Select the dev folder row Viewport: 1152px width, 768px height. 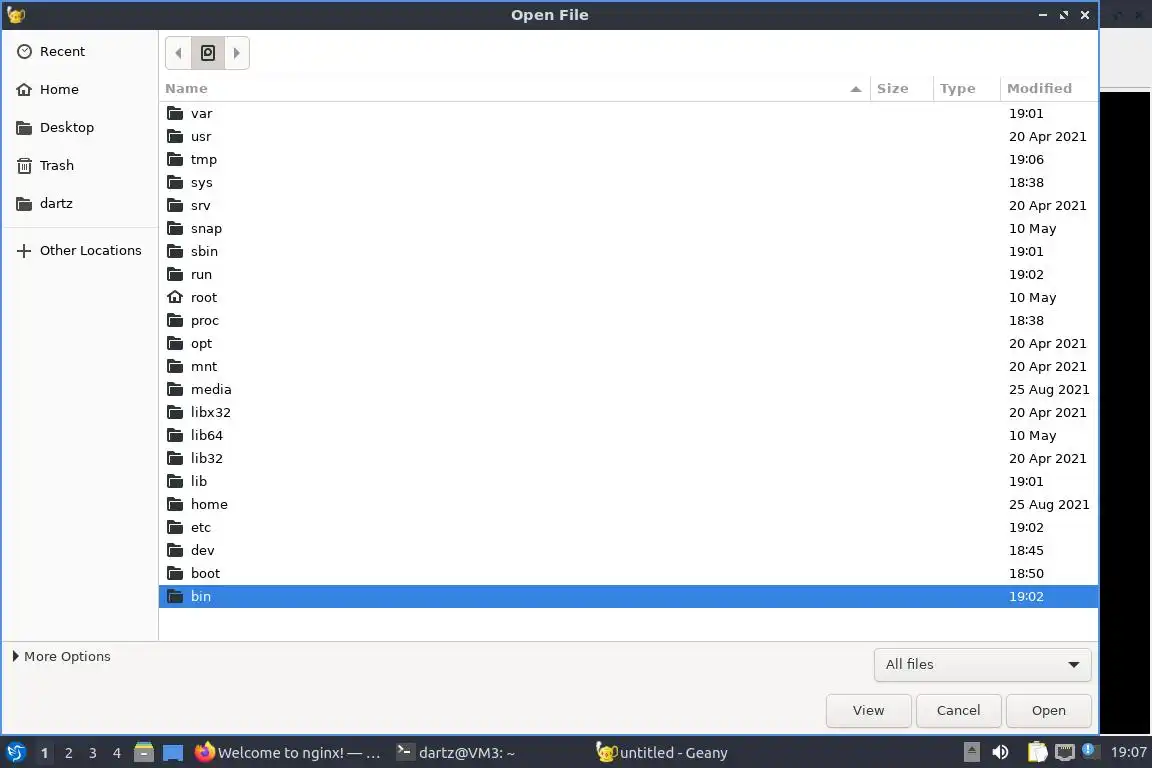628,550
